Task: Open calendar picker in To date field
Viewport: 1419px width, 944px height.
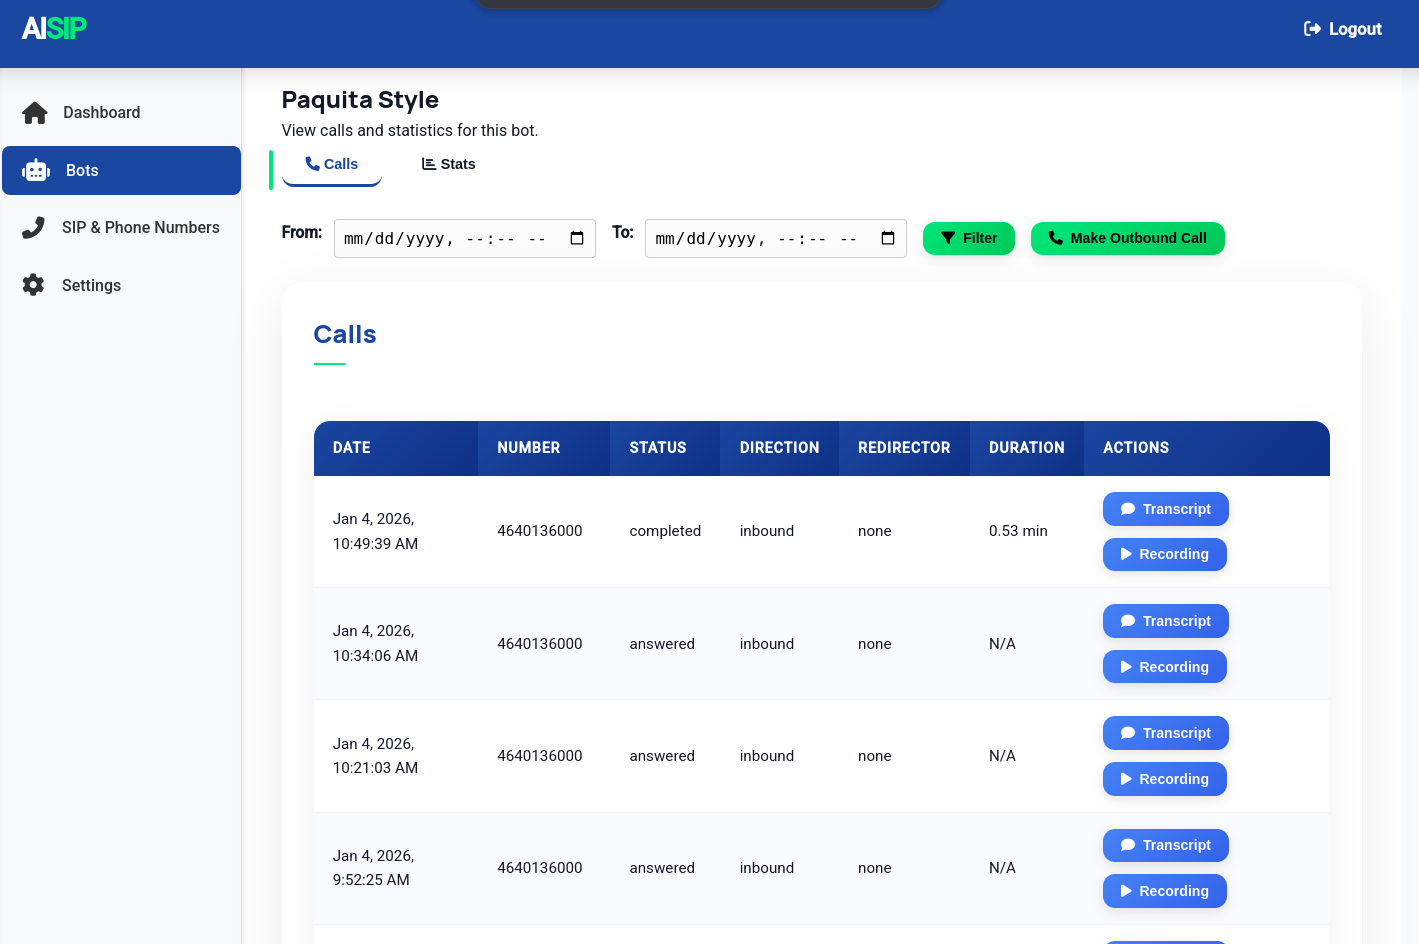Action: [x=888, y=238]
